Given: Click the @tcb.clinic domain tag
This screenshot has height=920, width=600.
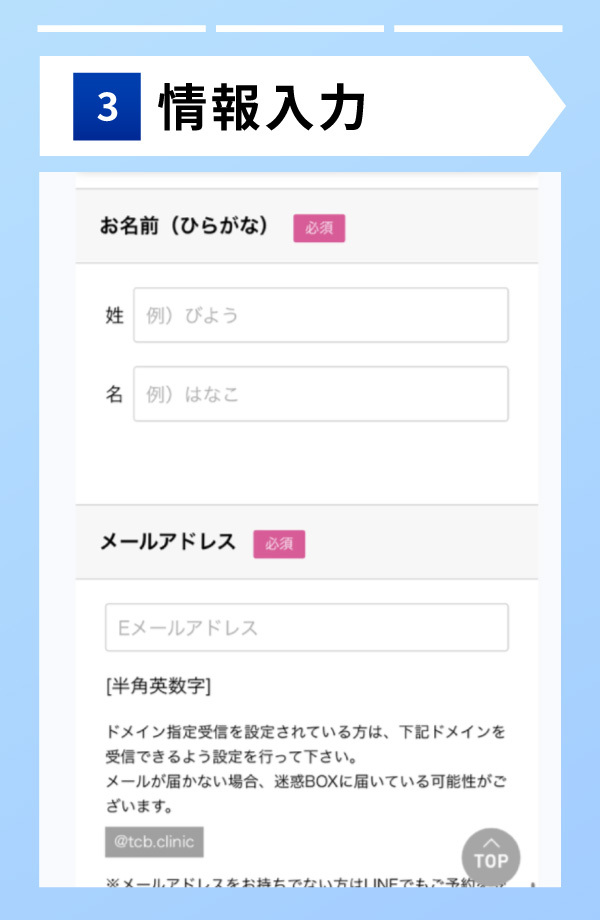Looking at the screenshot, I should coord(154,841).
